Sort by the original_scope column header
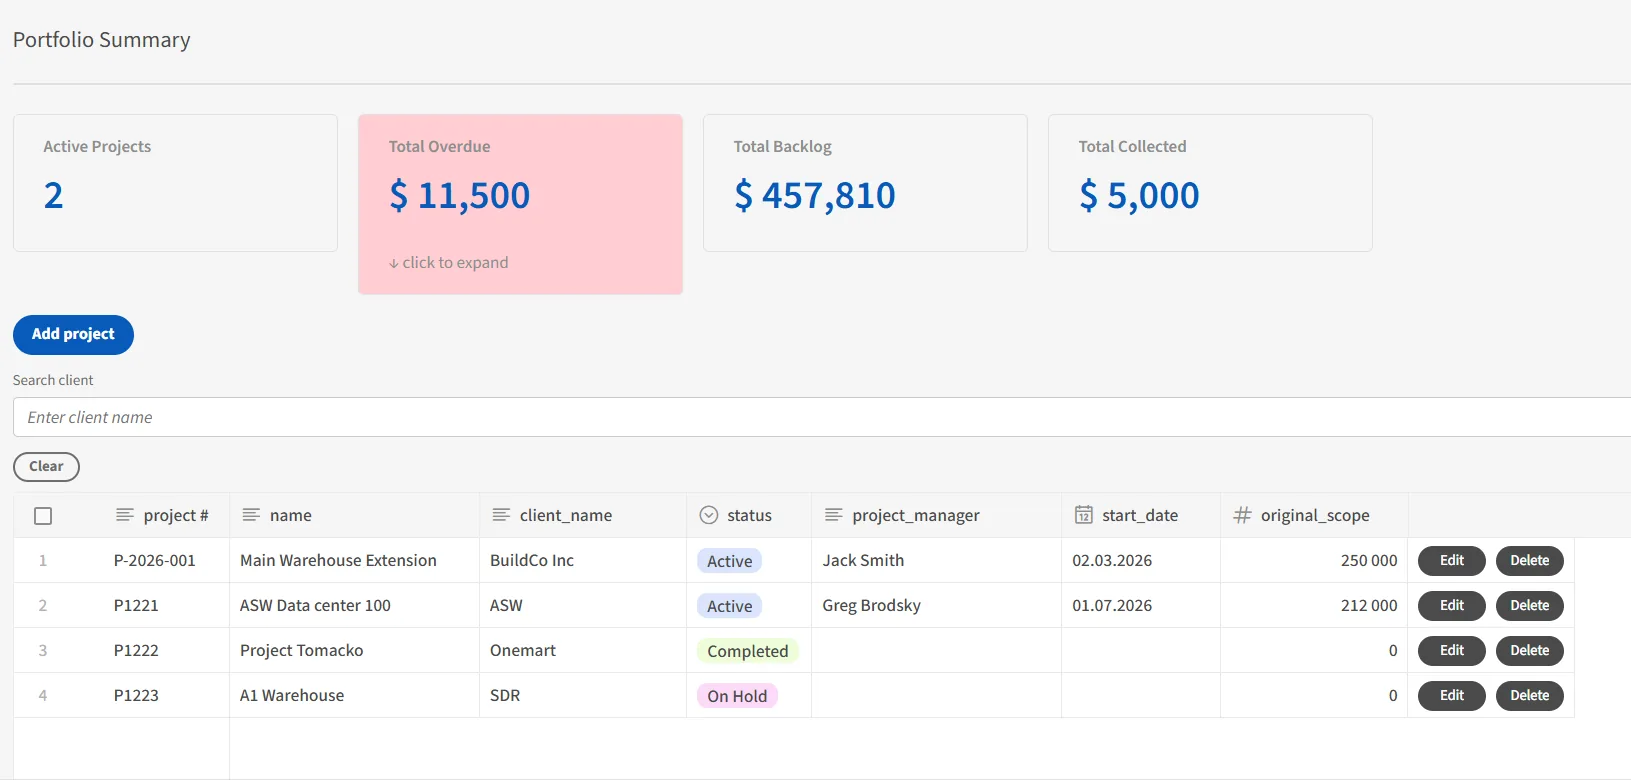 point(1315,515)
